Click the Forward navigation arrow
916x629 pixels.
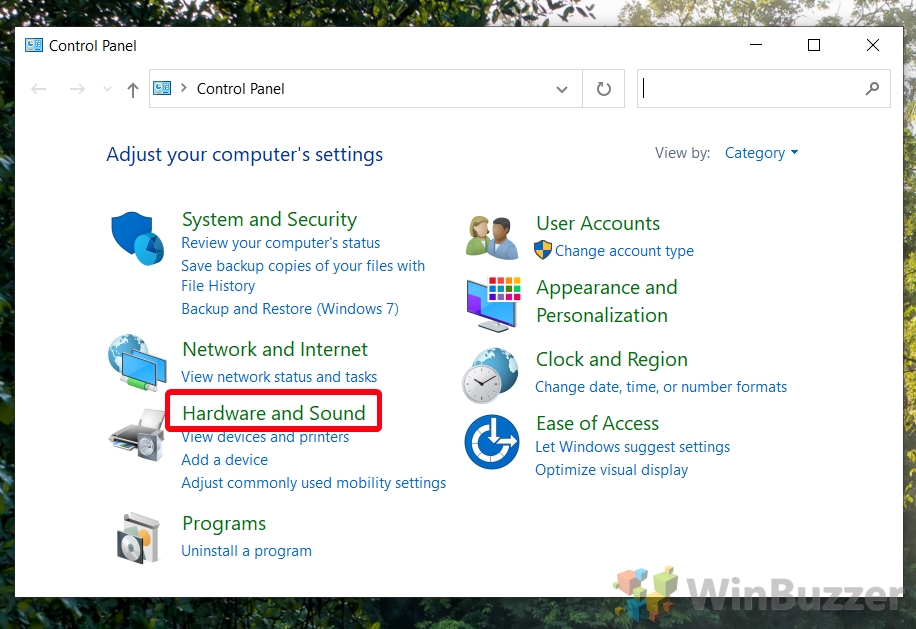77,89
